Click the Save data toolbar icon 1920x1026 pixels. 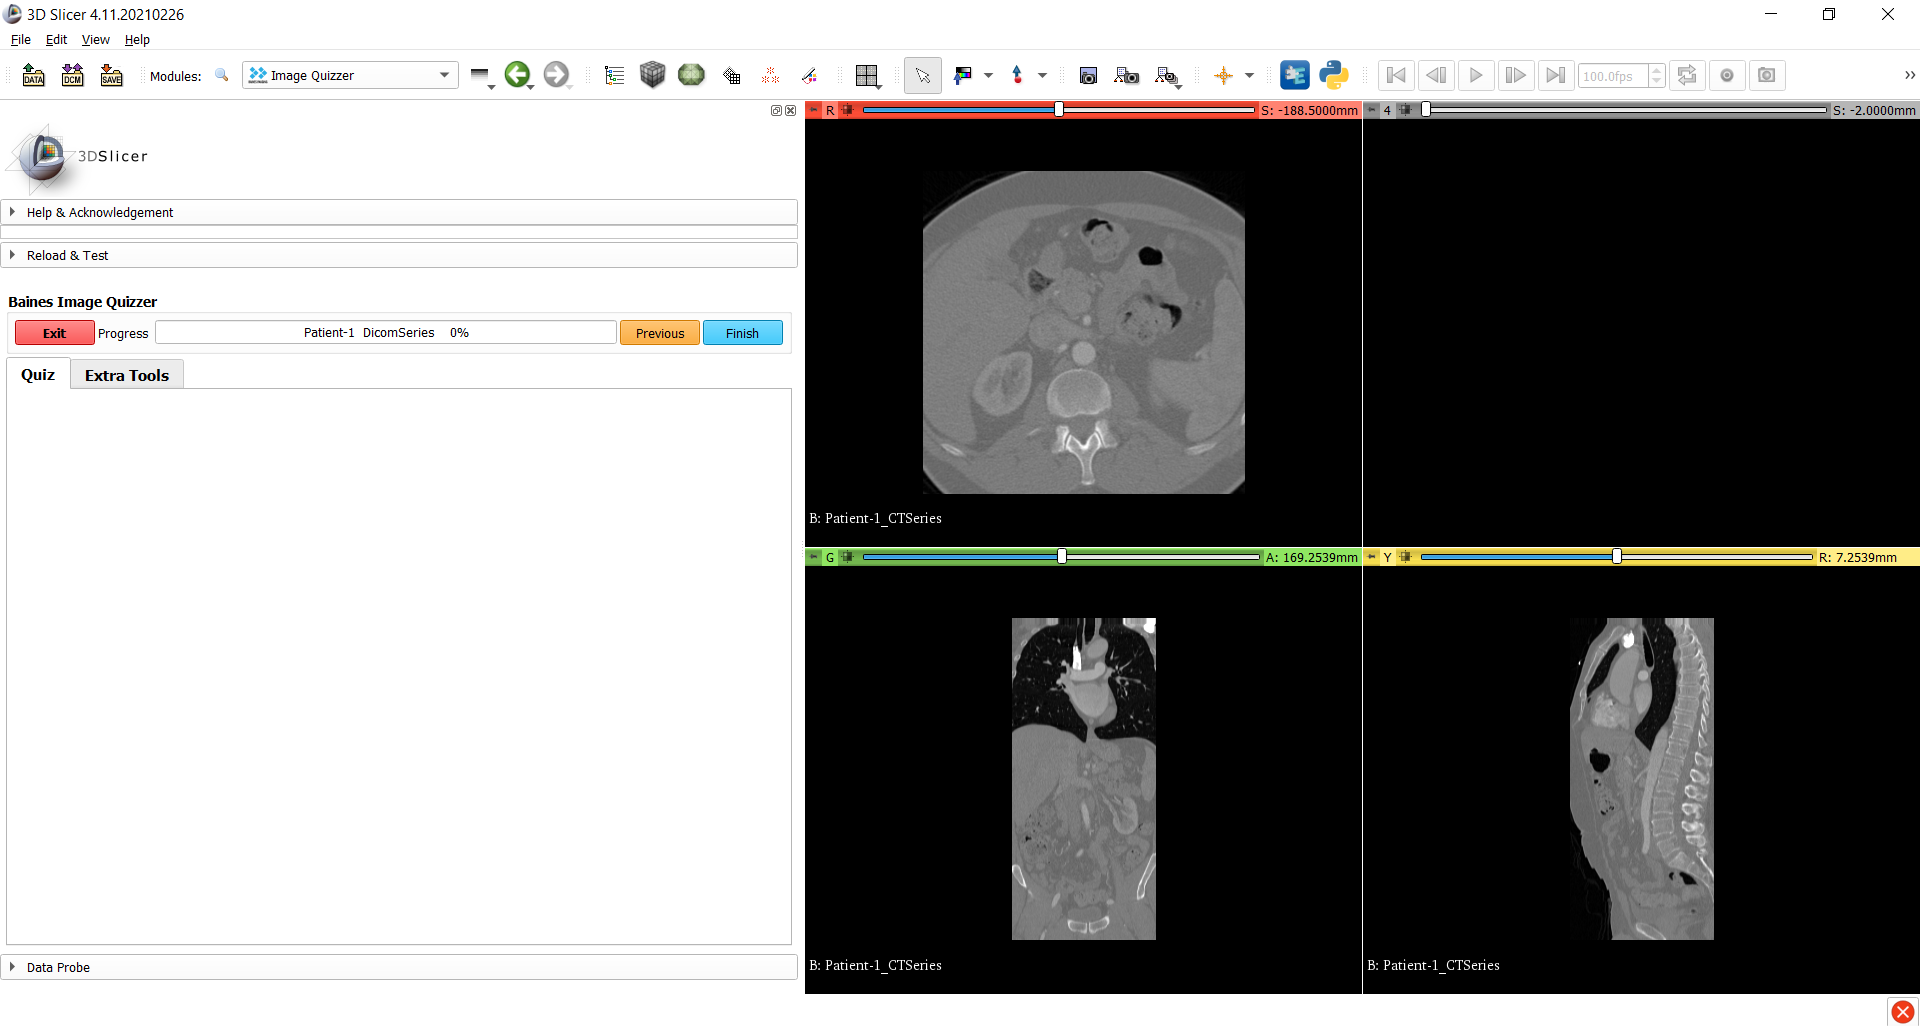tap(111, 75)
